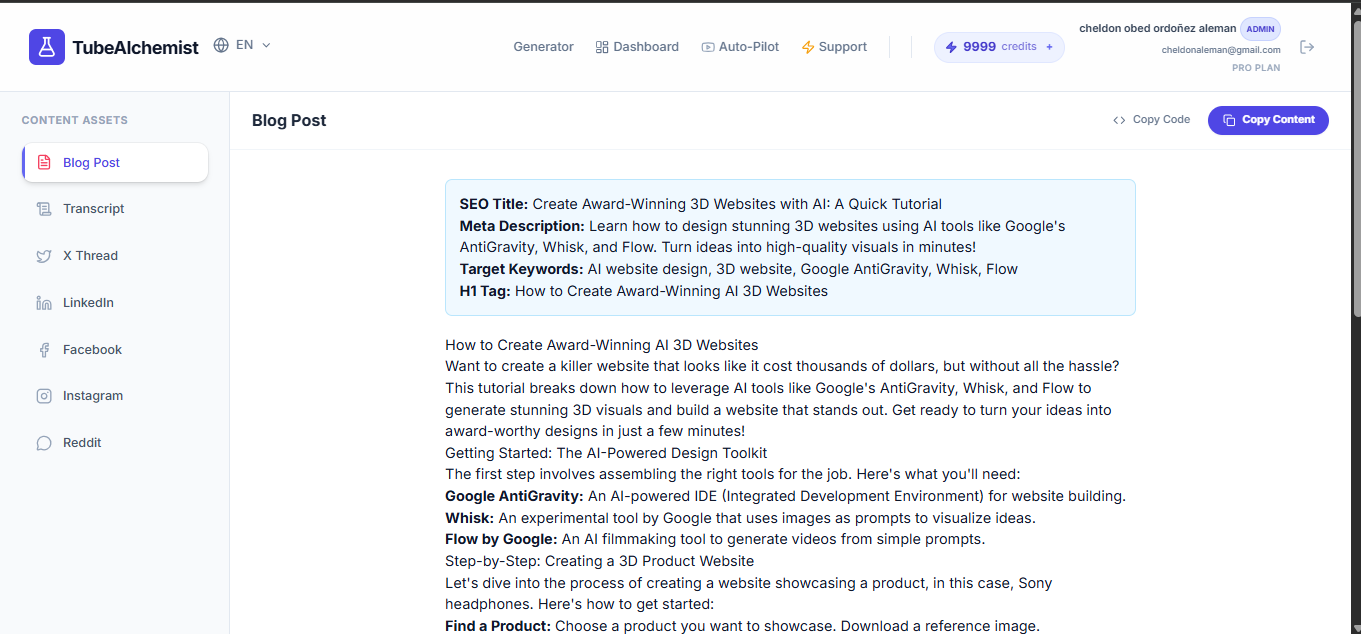Click the logout arrow icon
This screenshot has height=634, width=1361.
click(1308, 46)
